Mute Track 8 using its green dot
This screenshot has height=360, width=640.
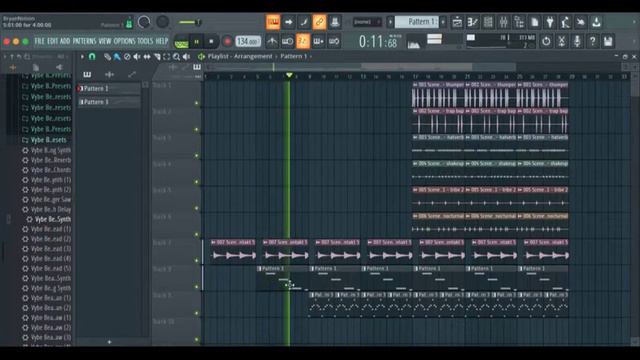pyautogui.click(x=196, y=287)
